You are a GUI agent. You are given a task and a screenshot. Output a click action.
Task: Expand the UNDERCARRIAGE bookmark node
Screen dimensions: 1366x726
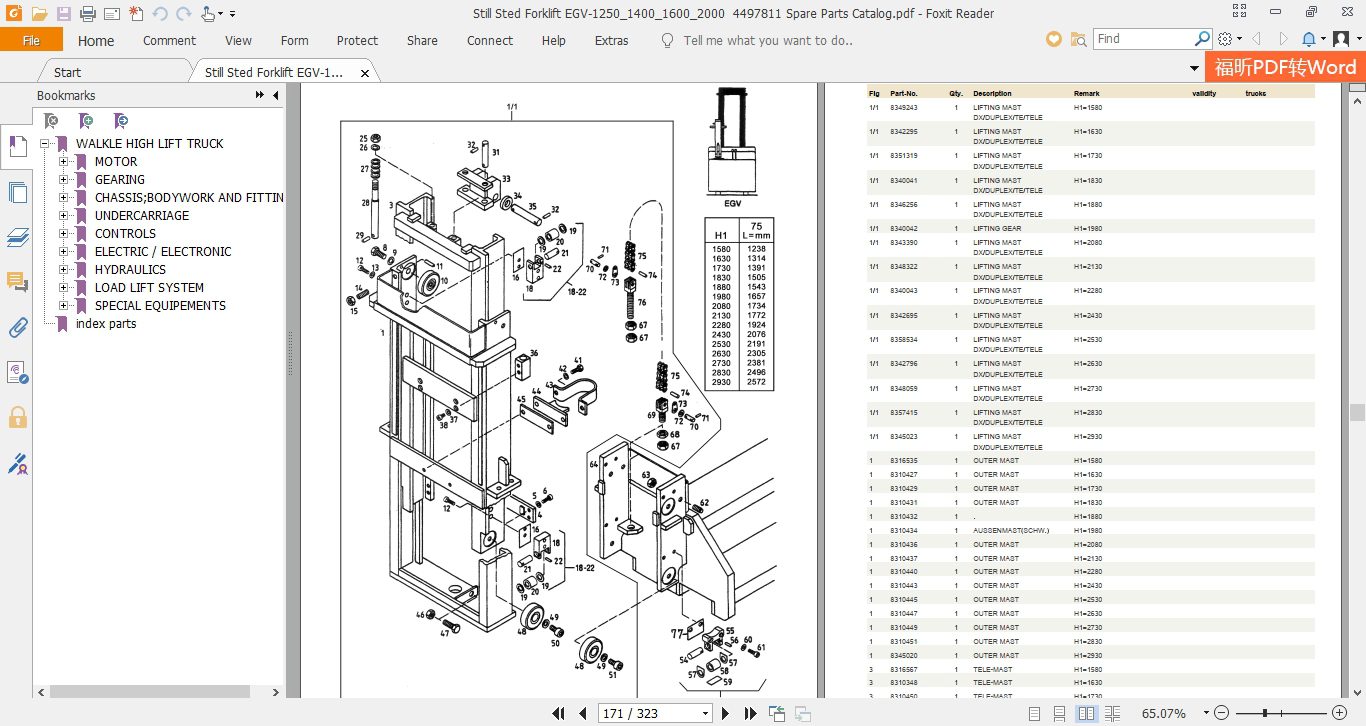tap(64, 216)
